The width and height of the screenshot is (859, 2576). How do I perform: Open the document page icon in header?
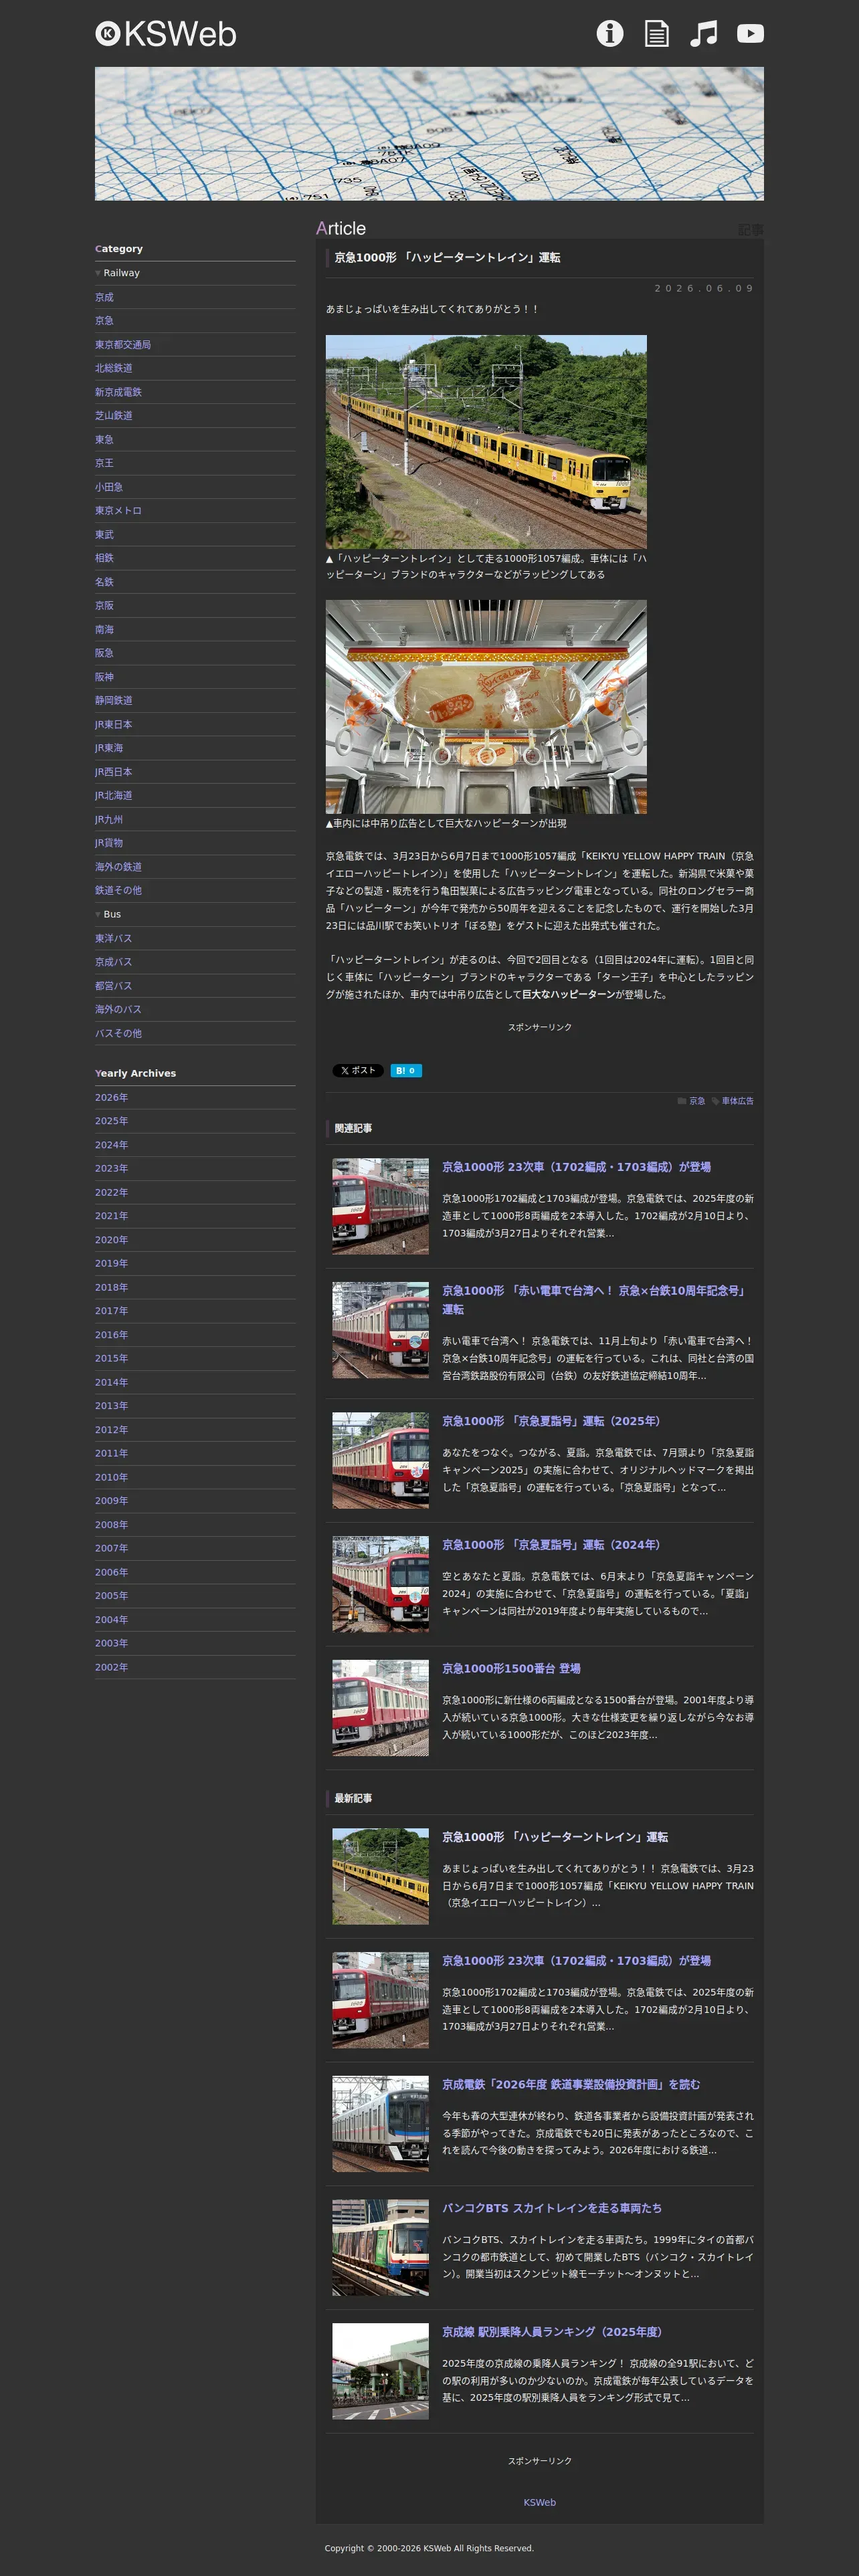point(657,34)
